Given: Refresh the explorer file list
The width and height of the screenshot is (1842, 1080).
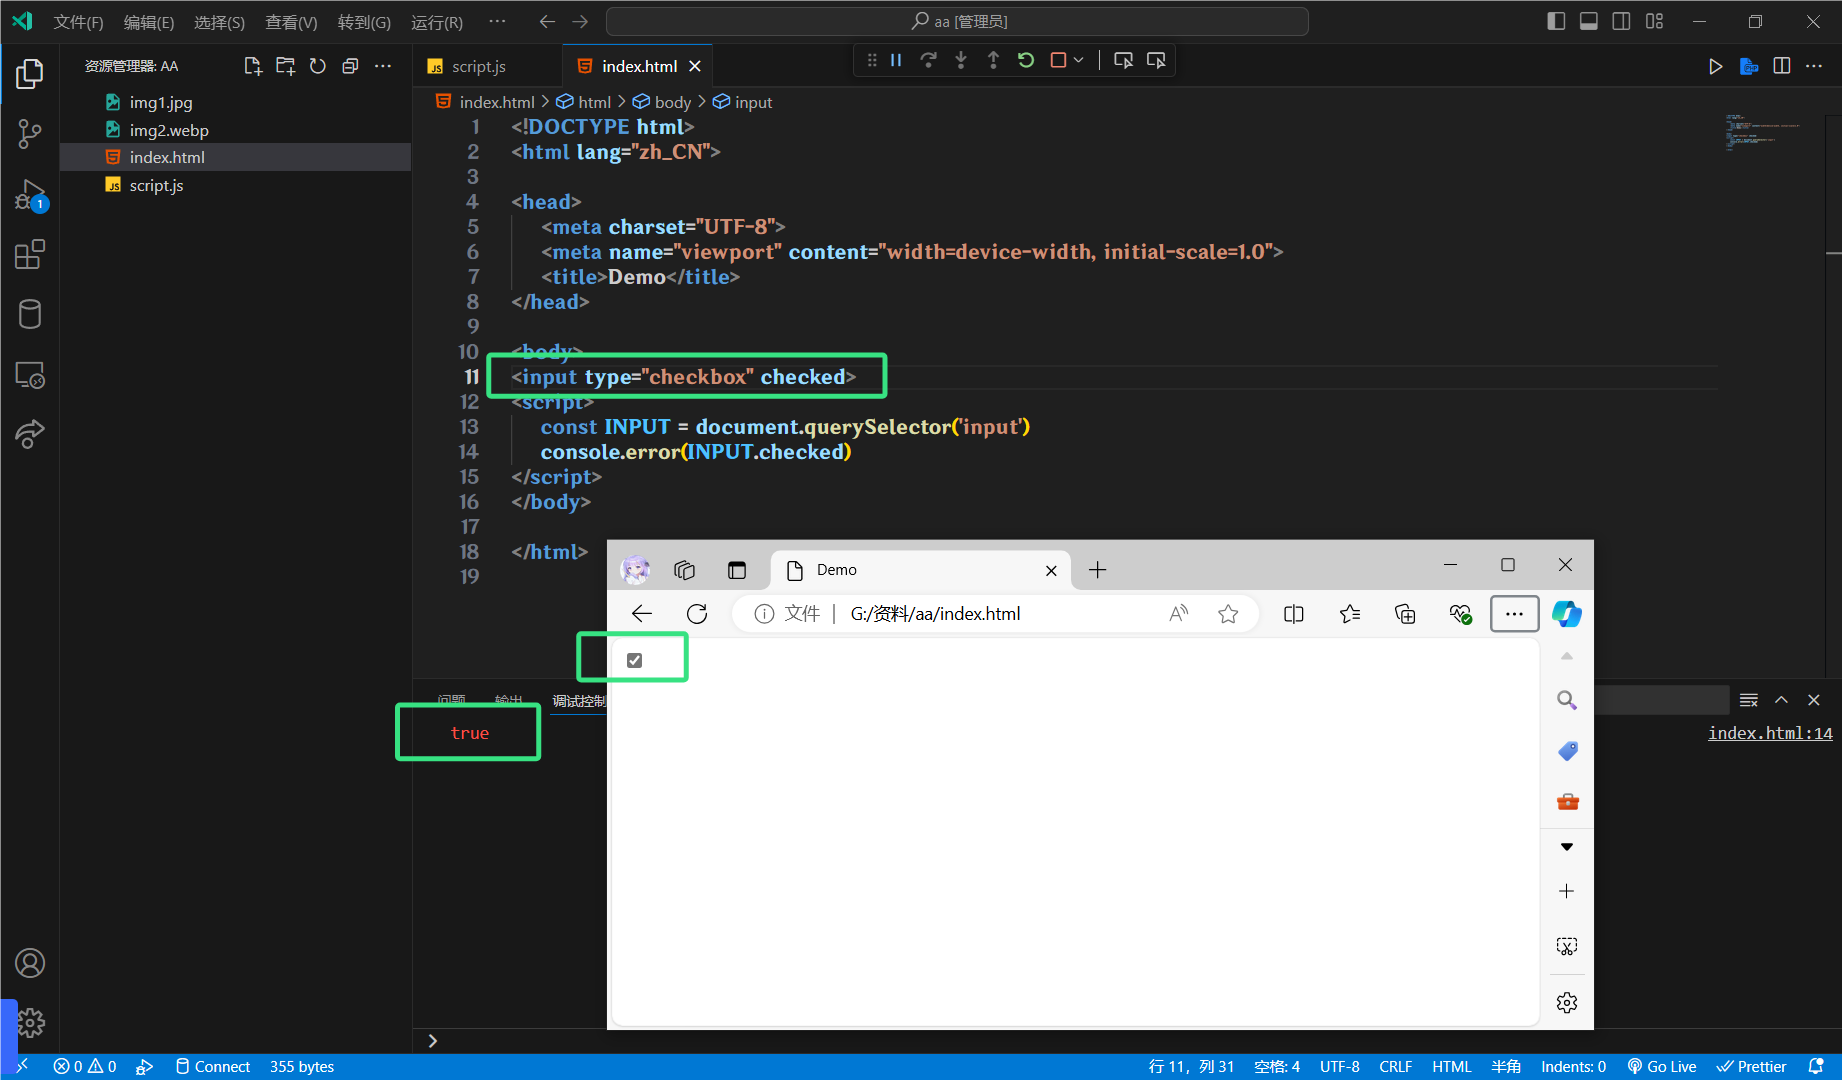Looking at the screenshot, I should click(318, 66).
